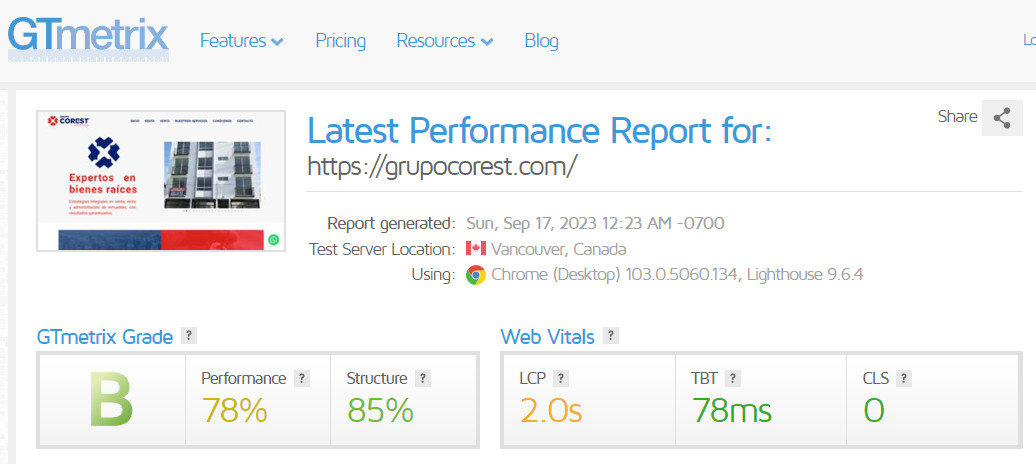Click the B grade letter

point(111,400)
